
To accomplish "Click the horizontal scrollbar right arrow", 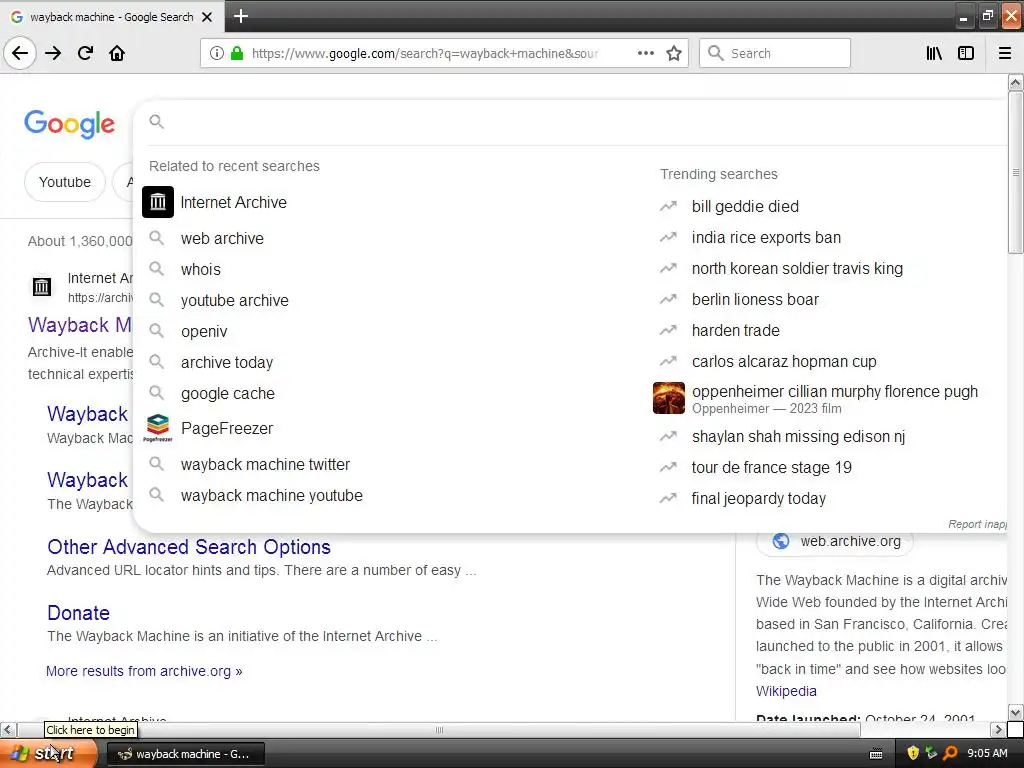I will 997,729.
